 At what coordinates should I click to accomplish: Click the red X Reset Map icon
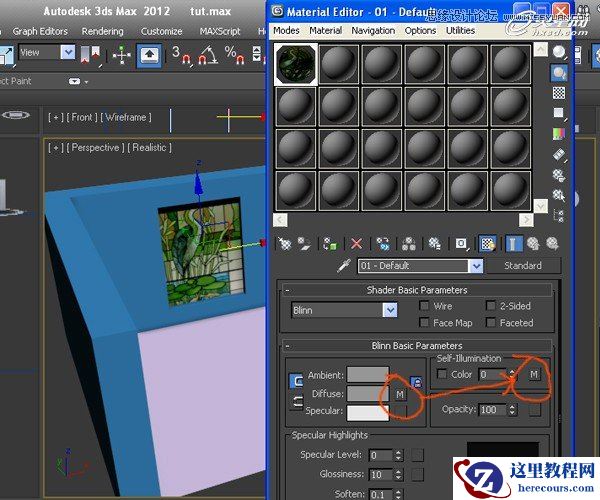356,243
